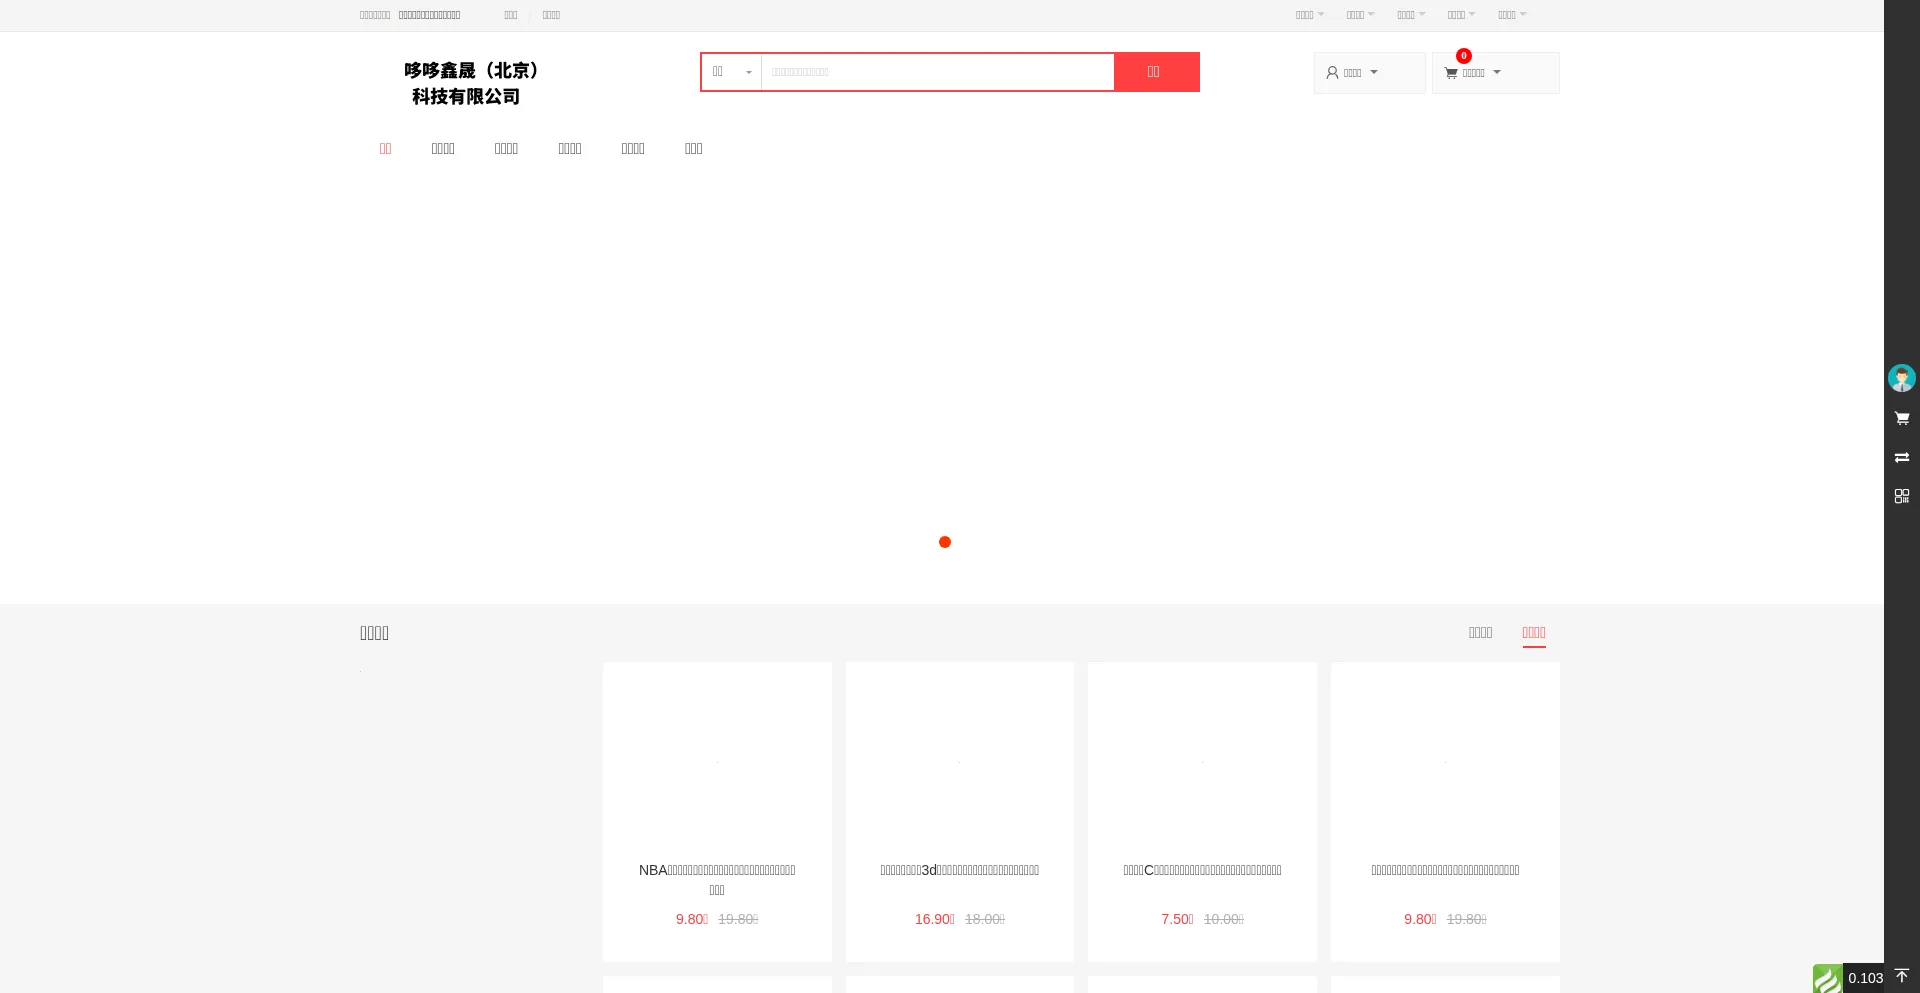Switch to the gray product section tab

click(x=1480, y=633)
